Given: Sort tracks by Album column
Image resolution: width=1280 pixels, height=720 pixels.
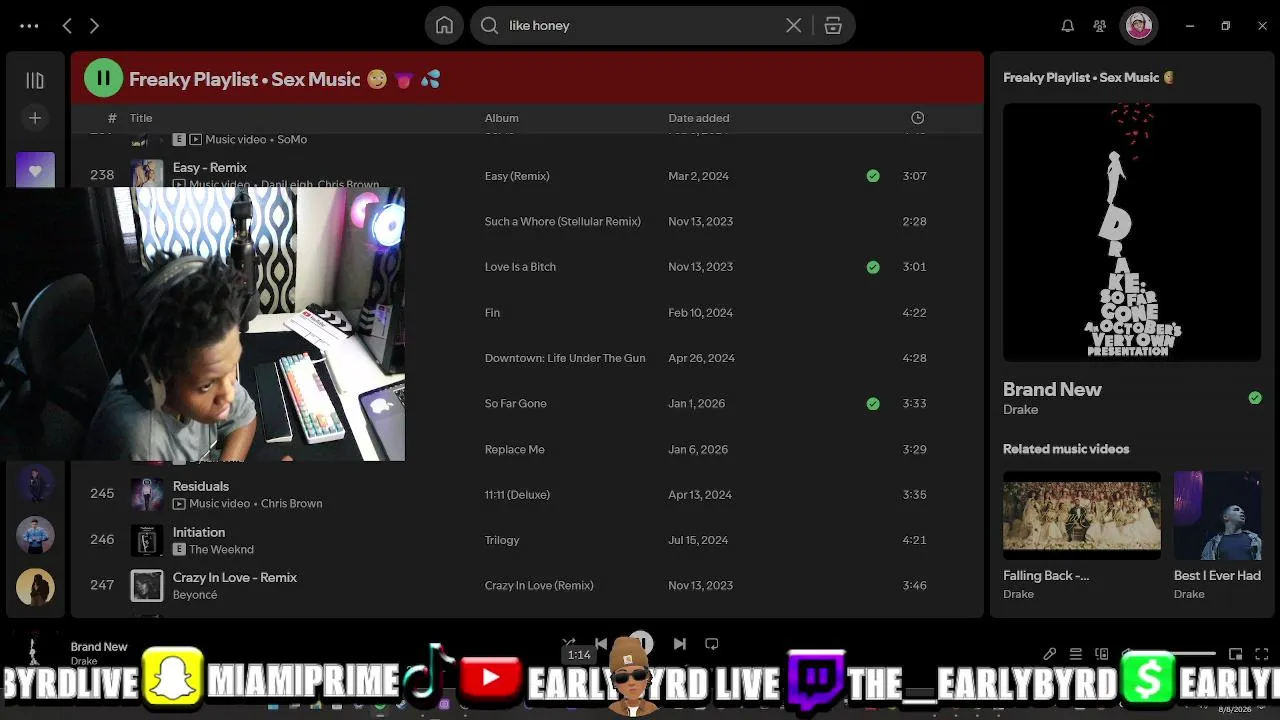Looking at the screenshot, I should [x=502, y=118].
